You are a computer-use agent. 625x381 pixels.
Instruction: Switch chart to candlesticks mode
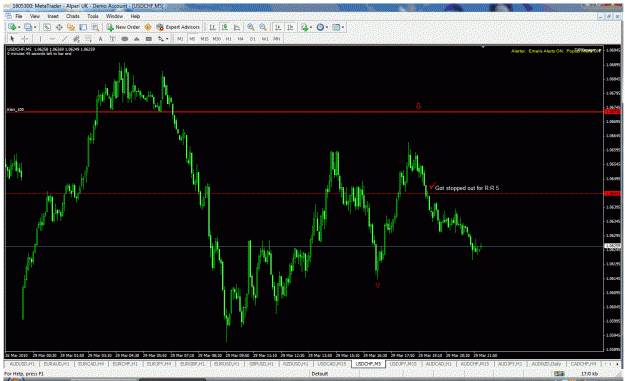tap(225, 27)
